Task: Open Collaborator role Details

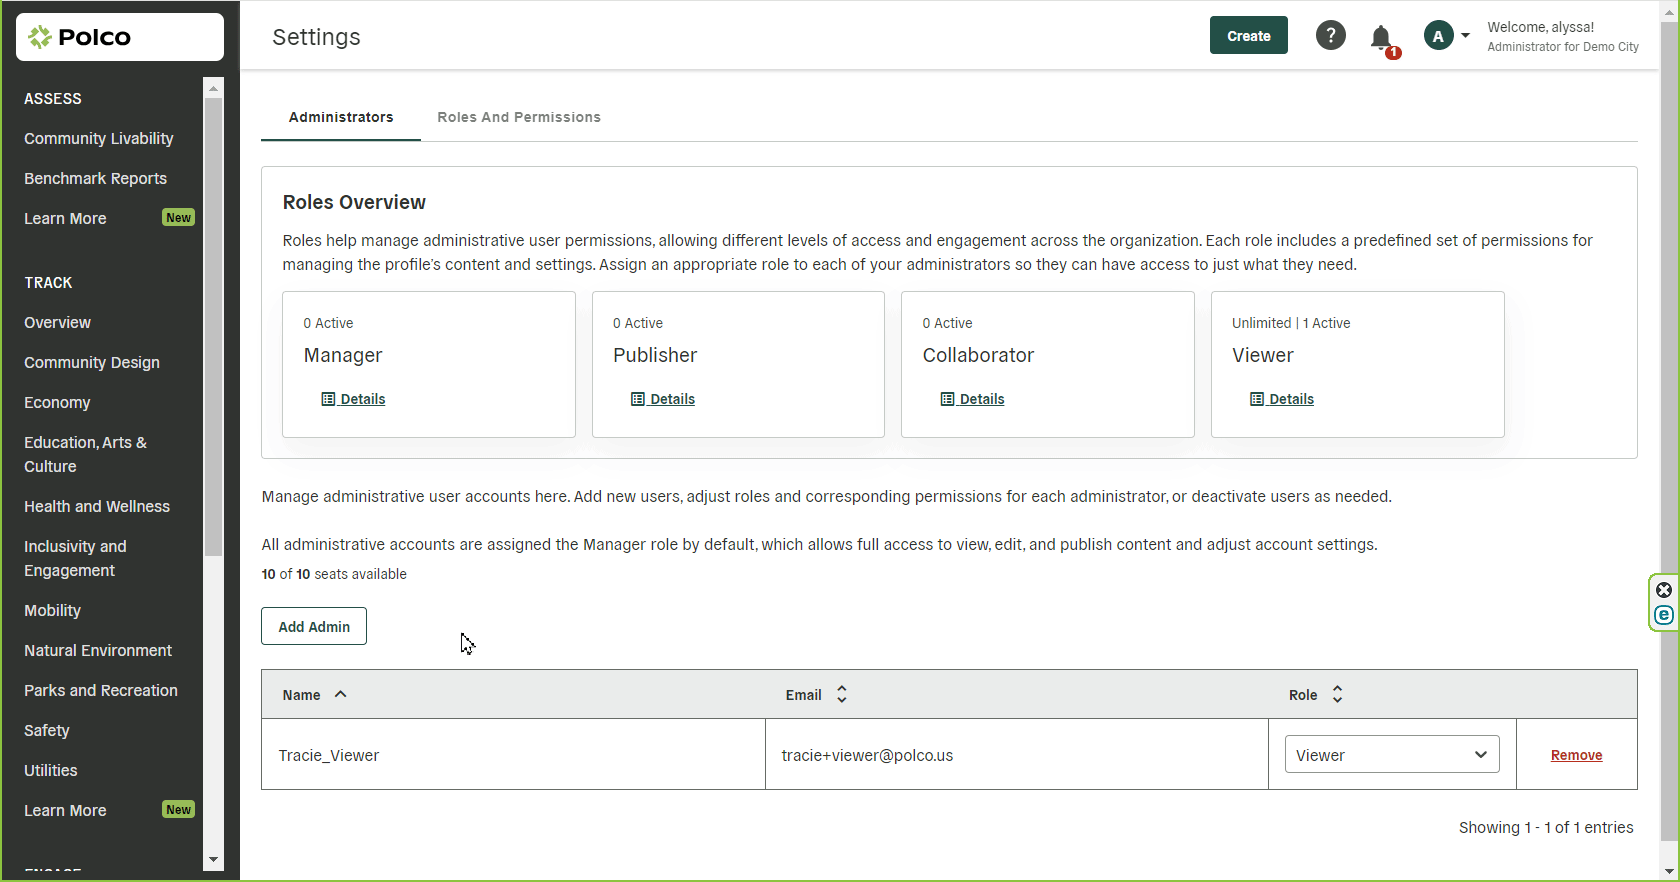Action: [972, 399]
